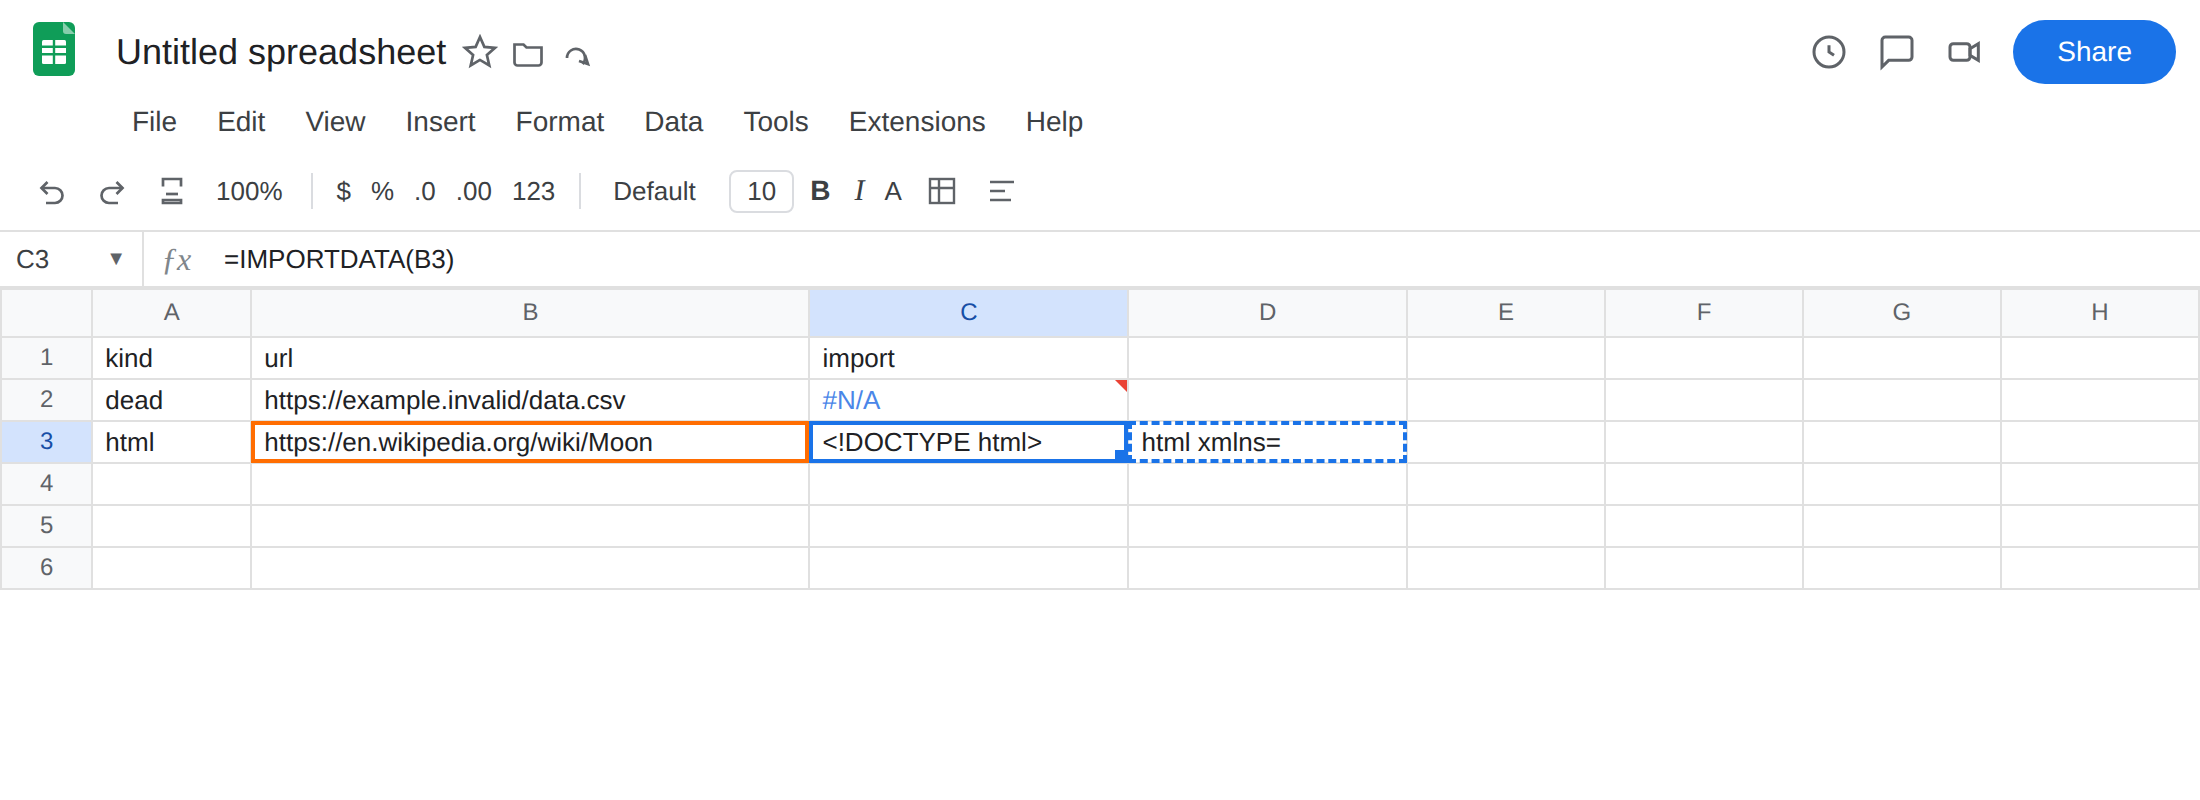Open the File menu
The image size is (2200, 800).
[154, 122]
